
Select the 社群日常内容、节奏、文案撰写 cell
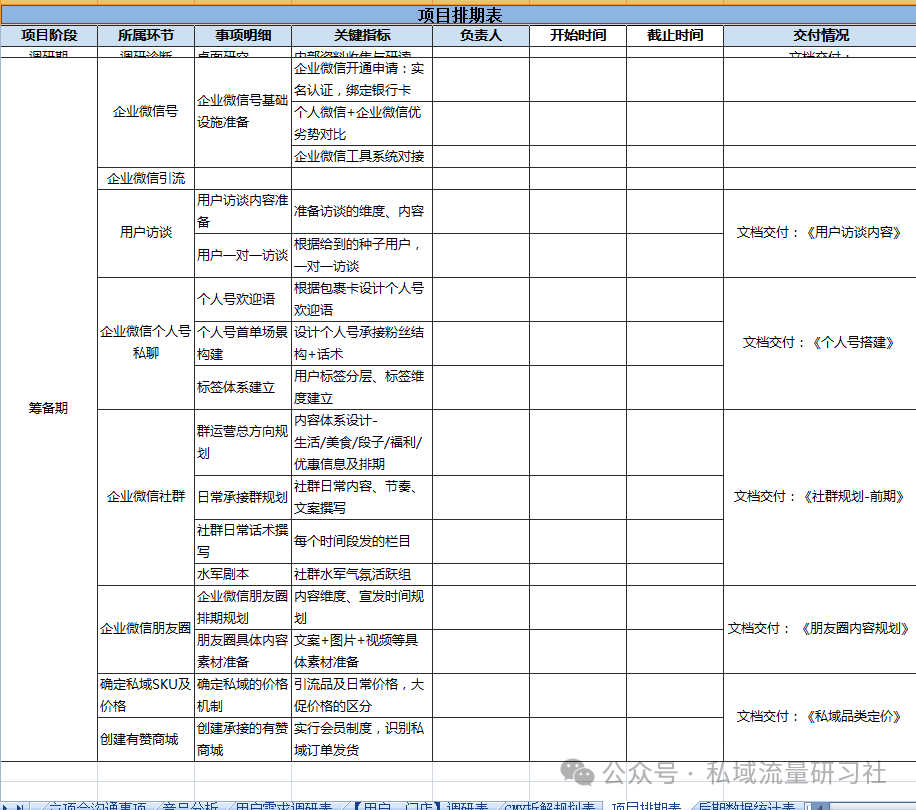[x=362, y=498]
